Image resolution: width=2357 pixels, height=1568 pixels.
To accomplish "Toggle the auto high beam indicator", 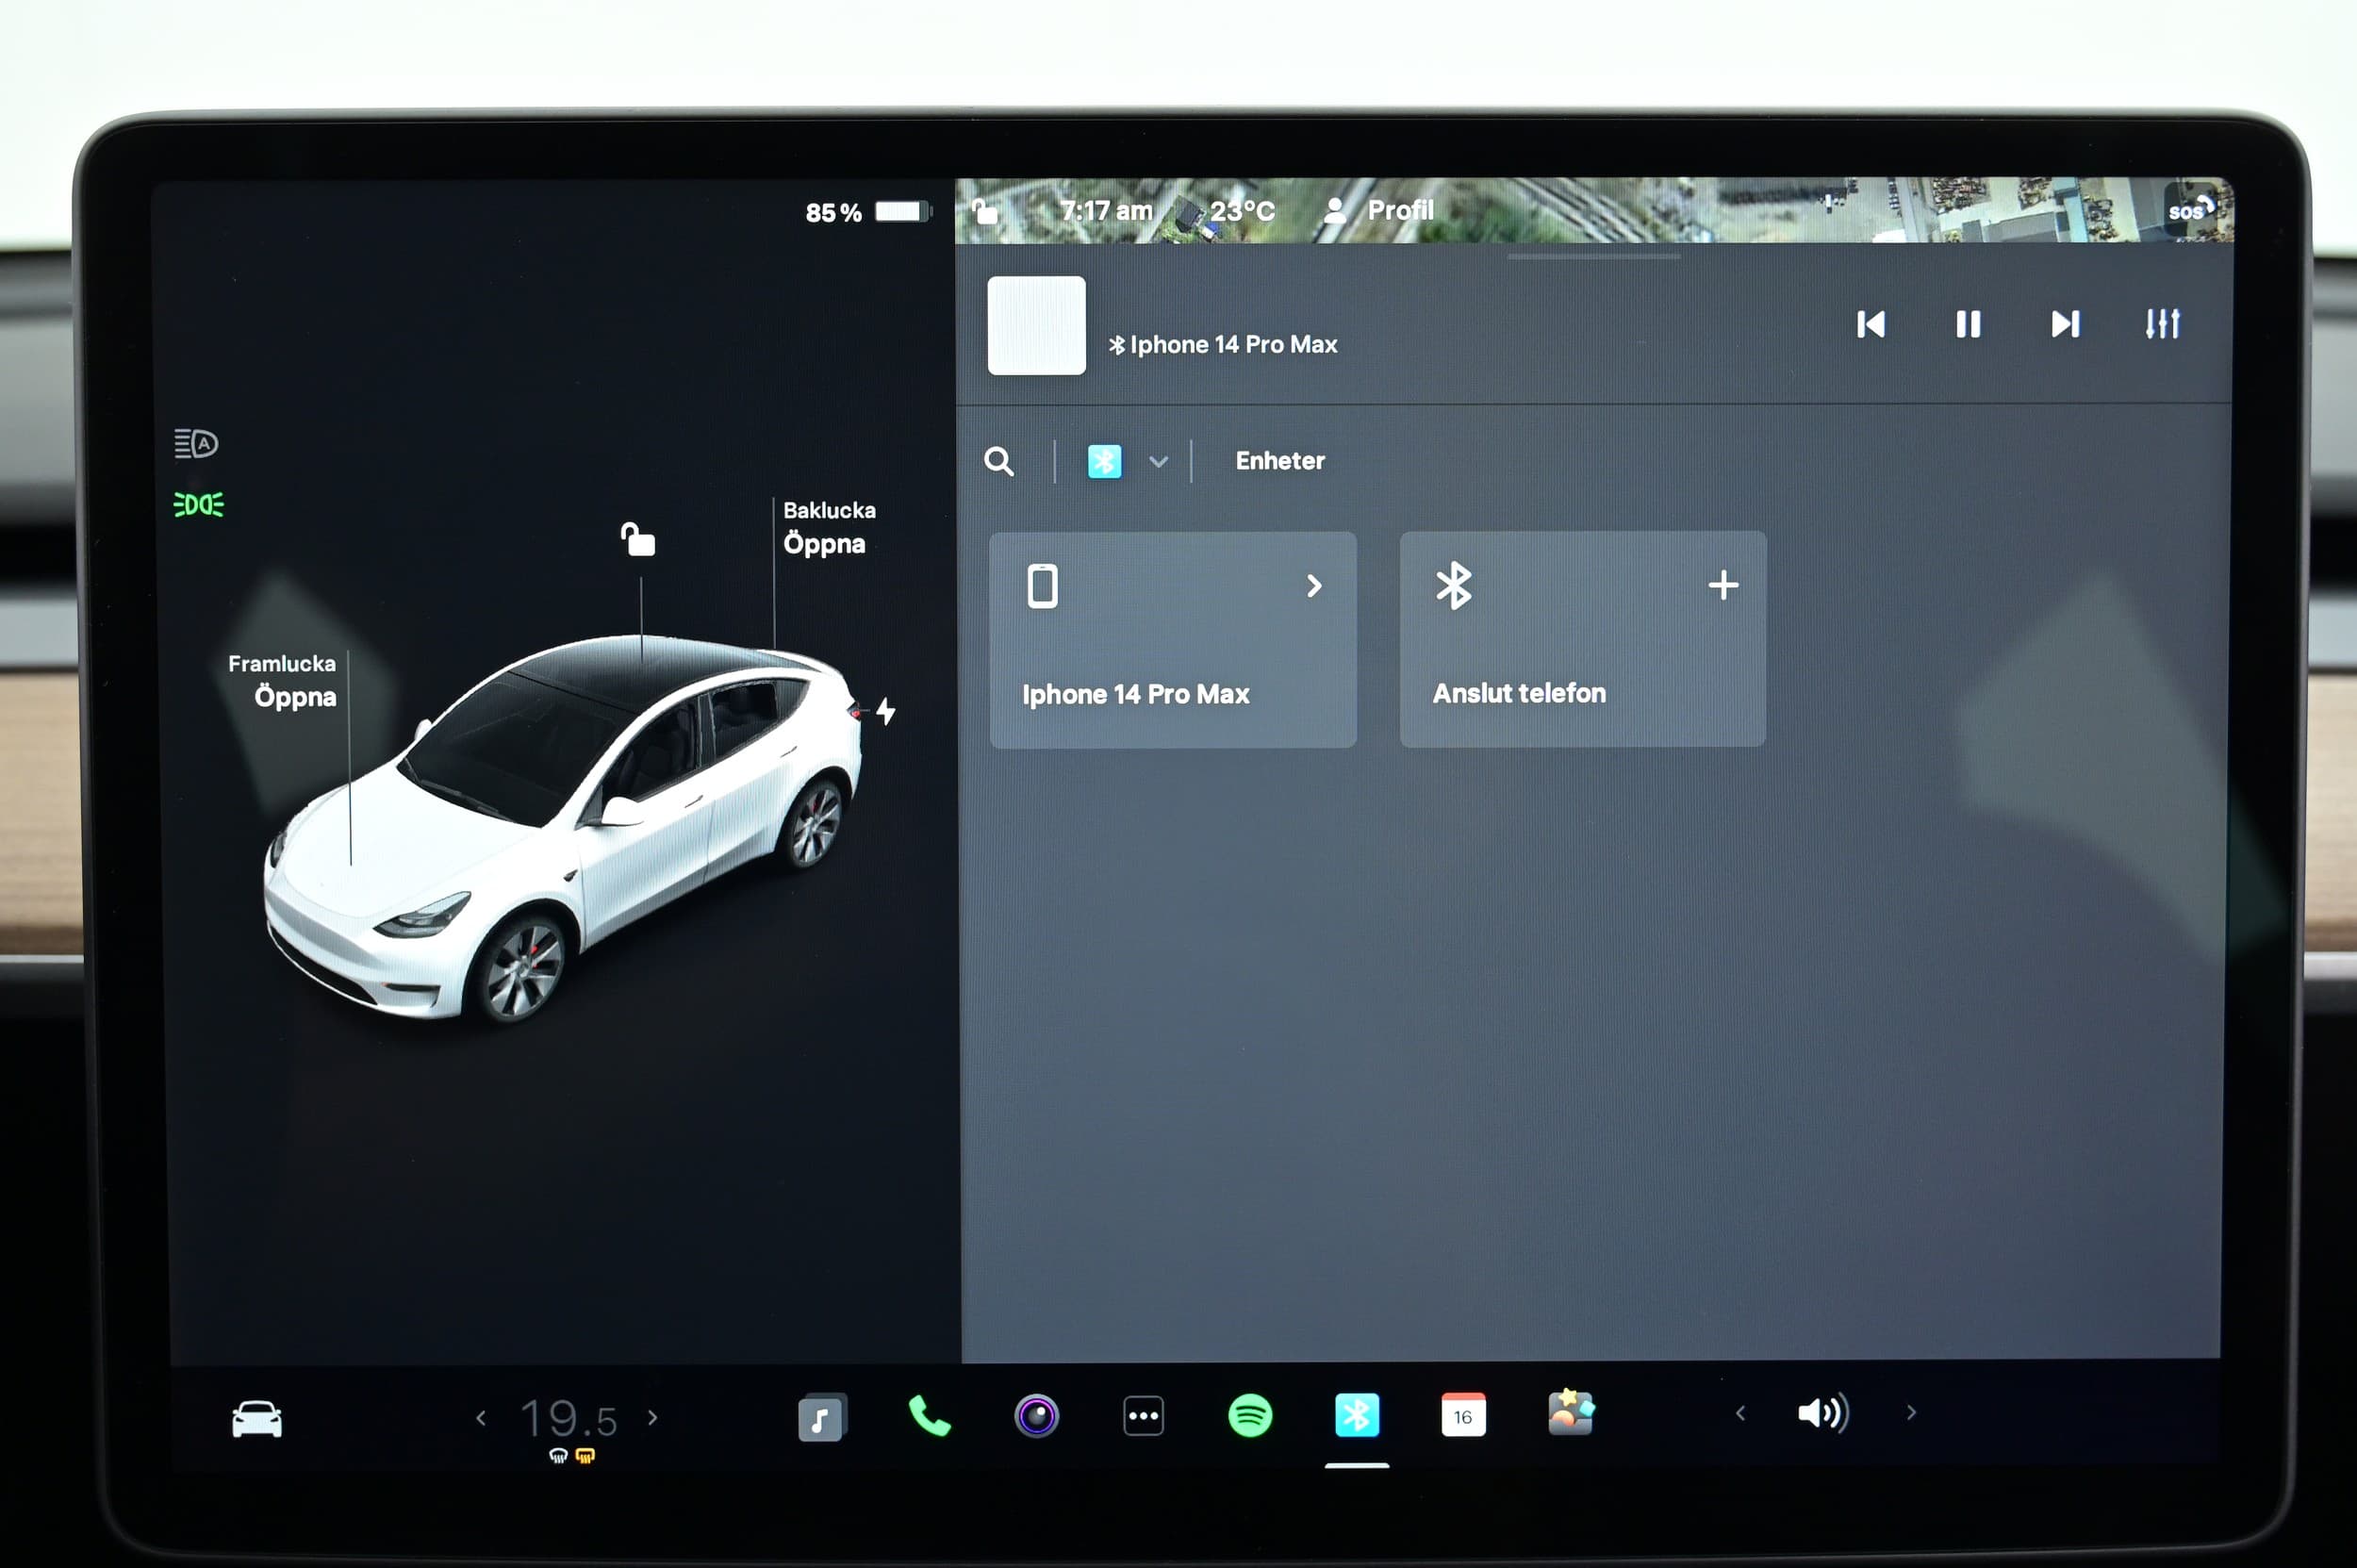I will tap(196, 443).
